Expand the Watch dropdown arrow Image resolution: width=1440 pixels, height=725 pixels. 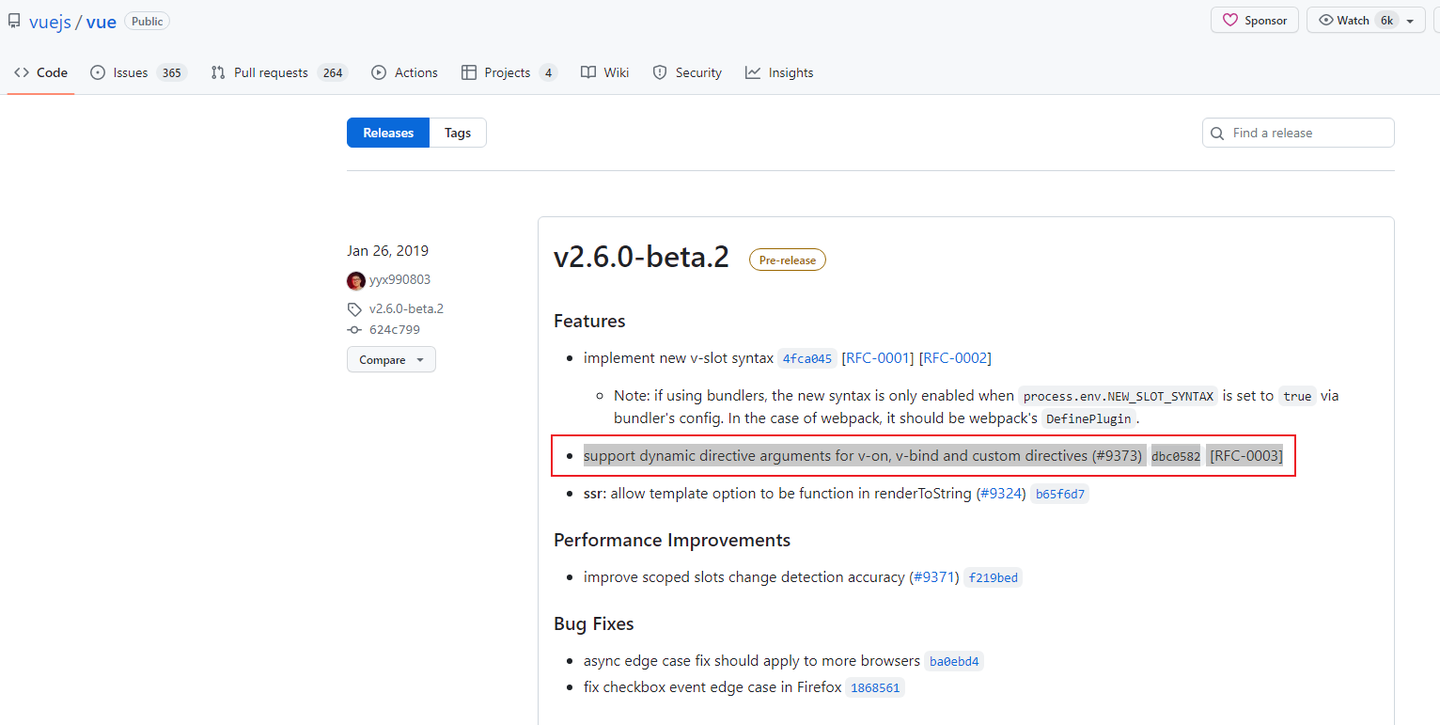1410,21
